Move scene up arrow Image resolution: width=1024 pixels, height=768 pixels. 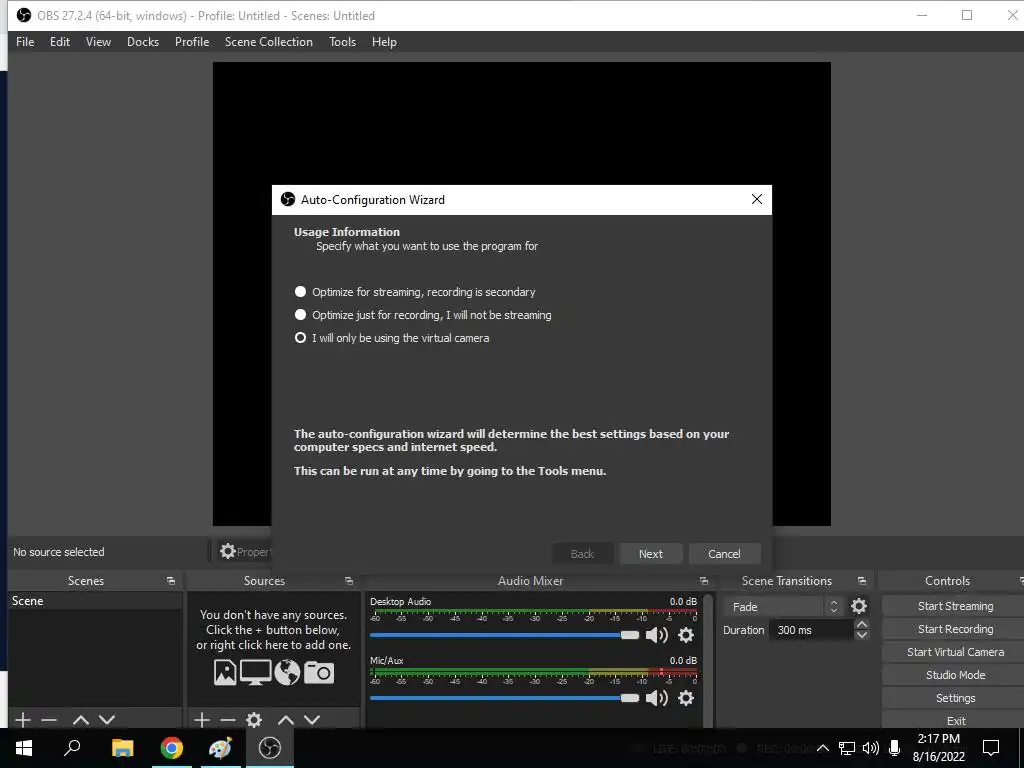coord(80,720)
